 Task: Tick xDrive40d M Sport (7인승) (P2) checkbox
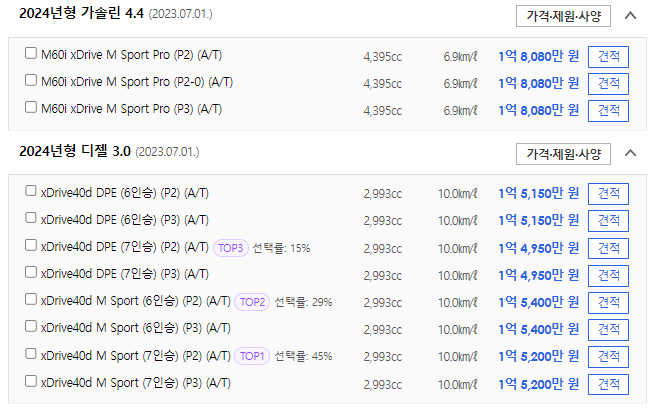point(31,354)
